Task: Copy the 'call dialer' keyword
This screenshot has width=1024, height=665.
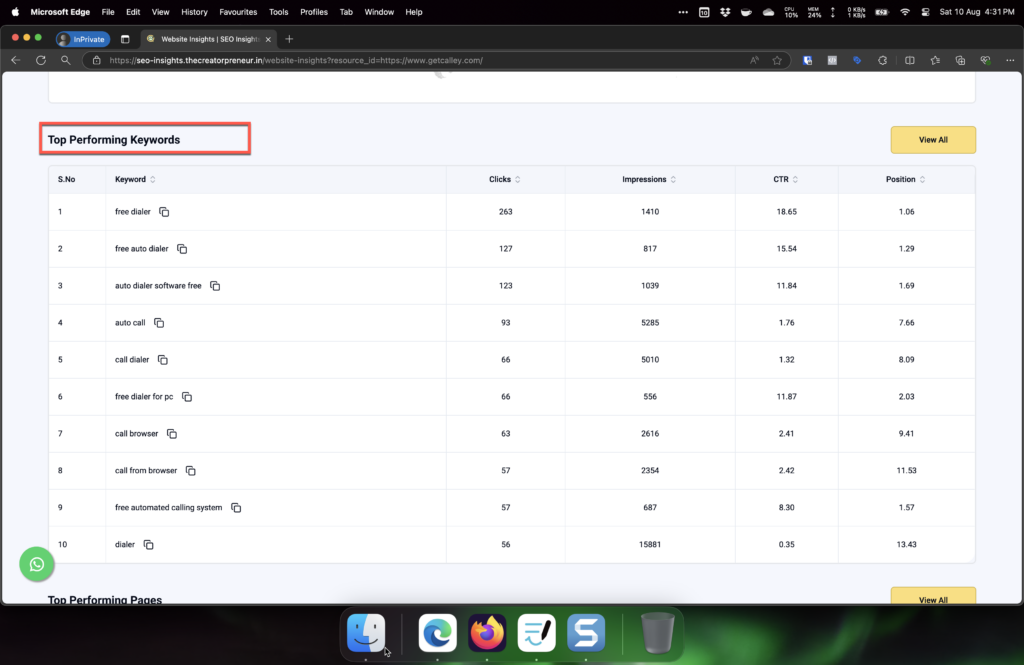Action: coord(163,360)
